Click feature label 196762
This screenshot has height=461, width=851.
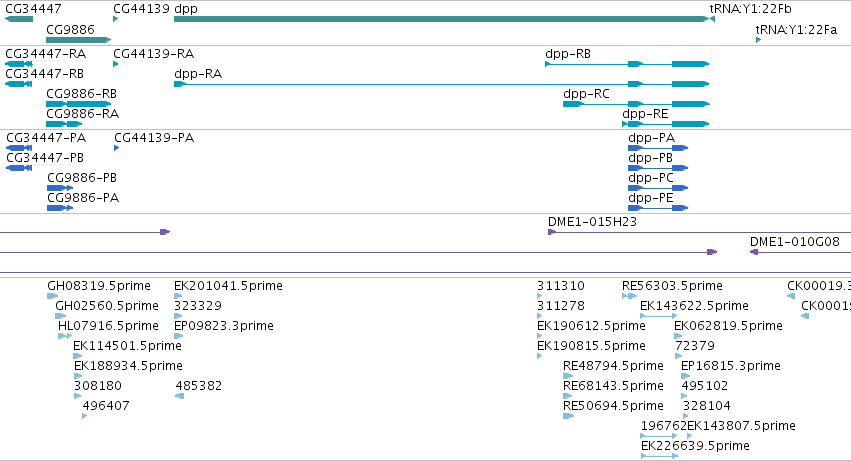[664, 426]
